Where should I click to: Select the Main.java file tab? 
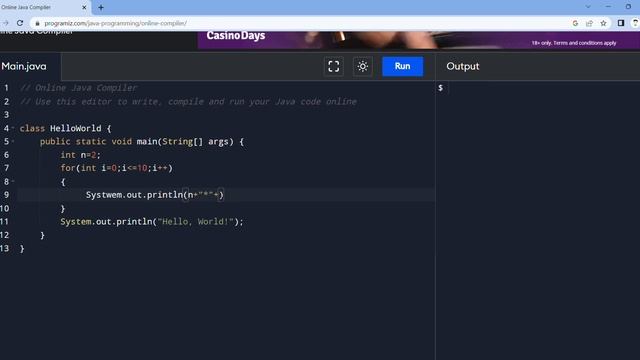point(24,66)
